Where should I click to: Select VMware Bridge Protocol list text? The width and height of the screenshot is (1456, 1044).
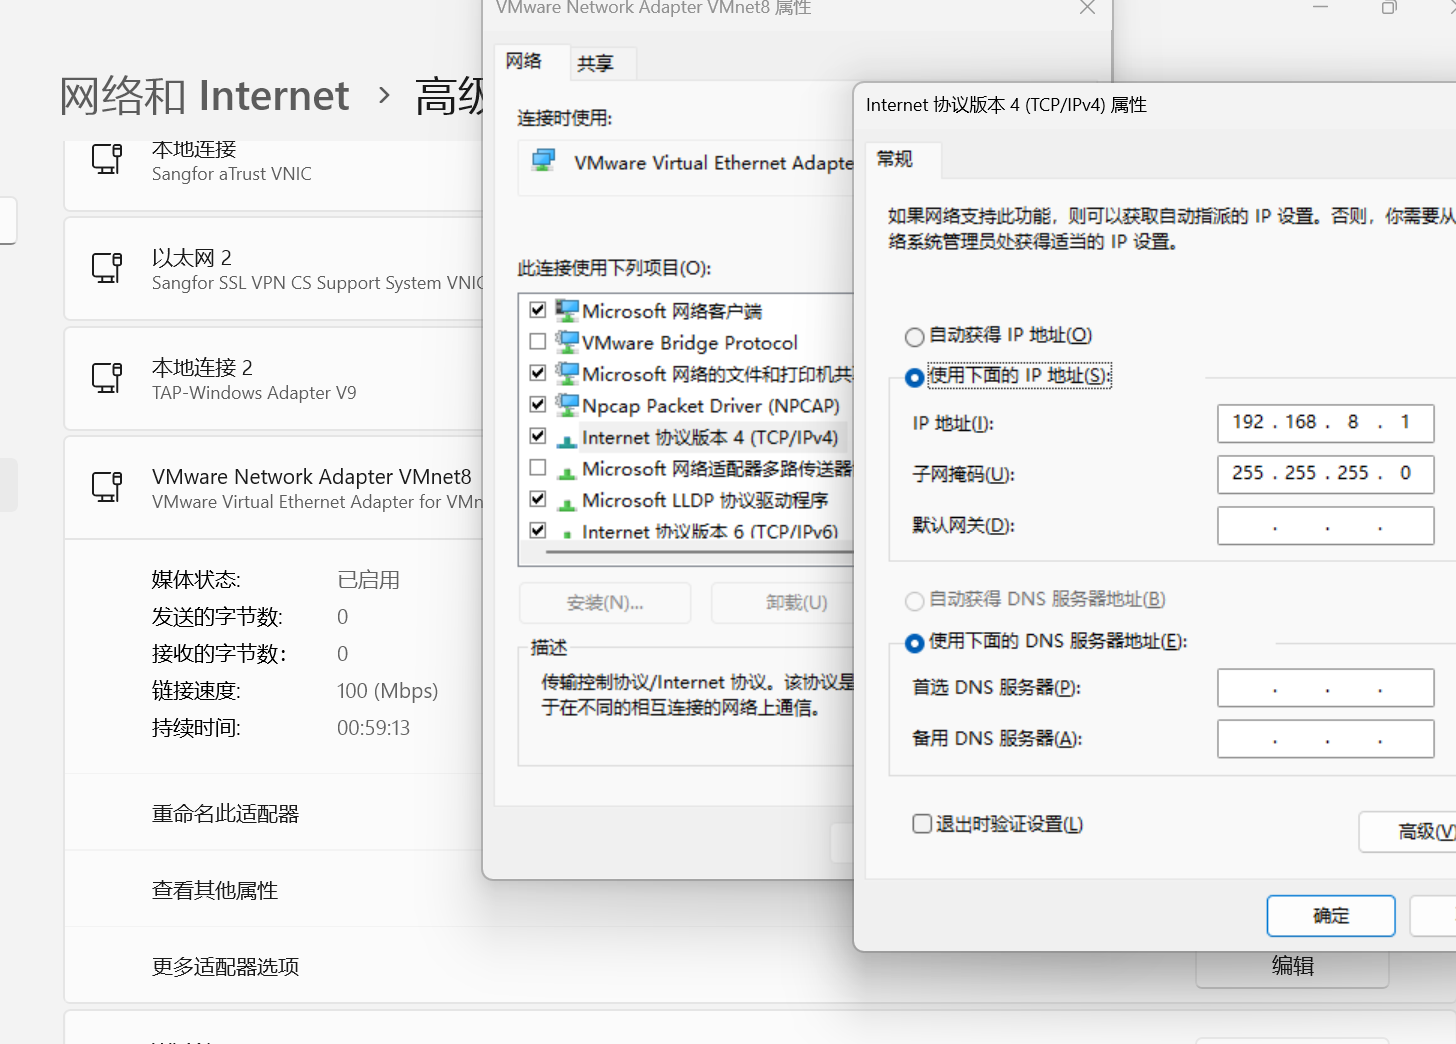pyautogui.click(x=690, y=343)
